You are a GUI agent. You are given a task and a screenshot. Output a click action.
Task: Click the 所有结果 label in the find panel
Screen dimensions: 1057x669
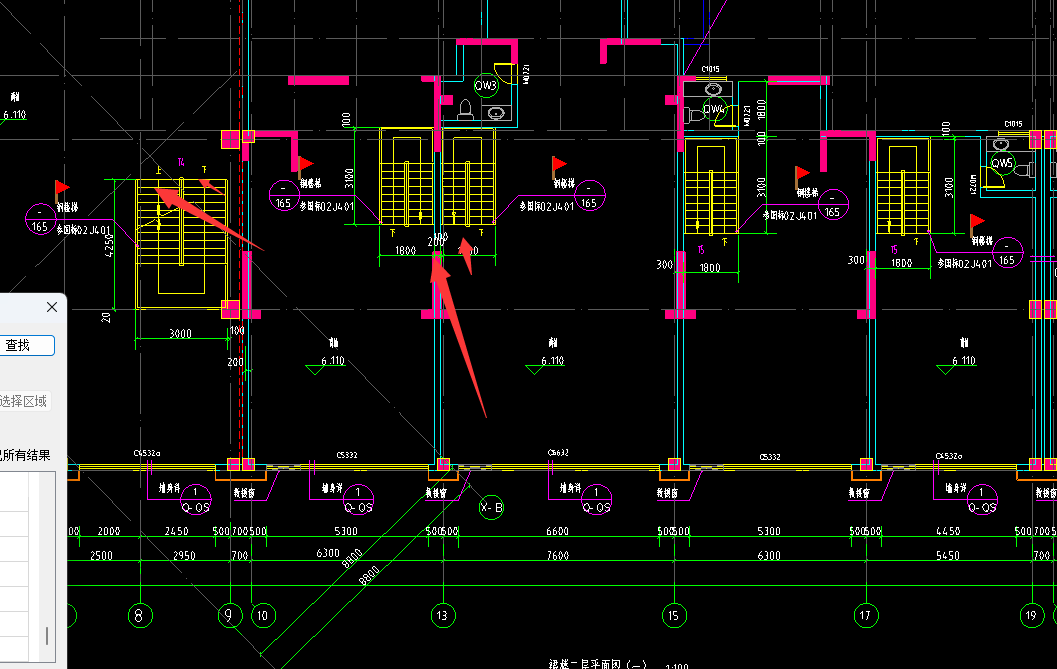[26, 455]
